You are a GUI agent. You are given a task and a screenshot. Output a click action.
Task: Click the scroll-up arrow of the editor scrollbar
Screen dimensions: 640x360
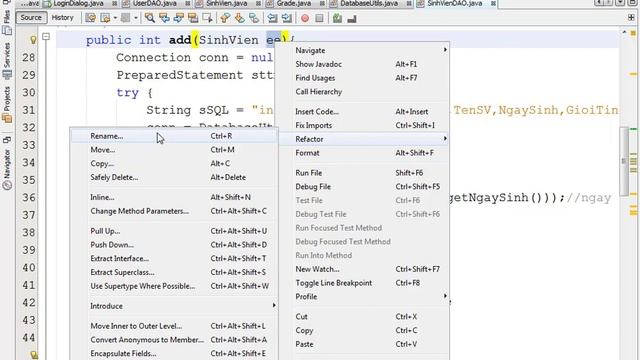pos(624,32)
